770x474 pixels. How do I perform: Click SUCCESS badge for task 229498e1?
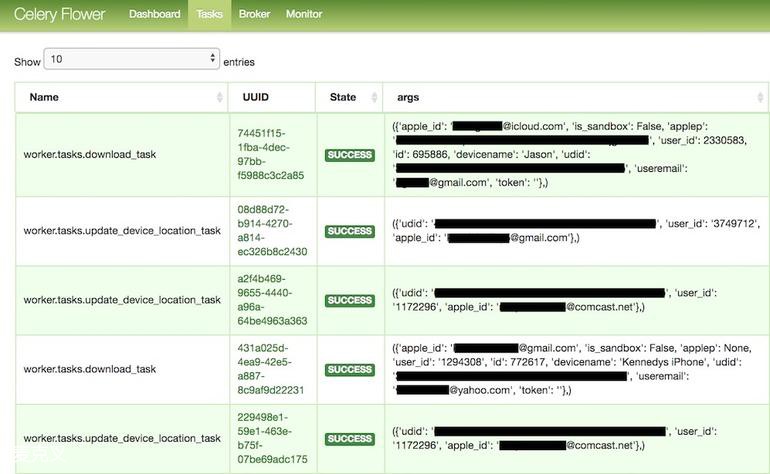(350, 439)
